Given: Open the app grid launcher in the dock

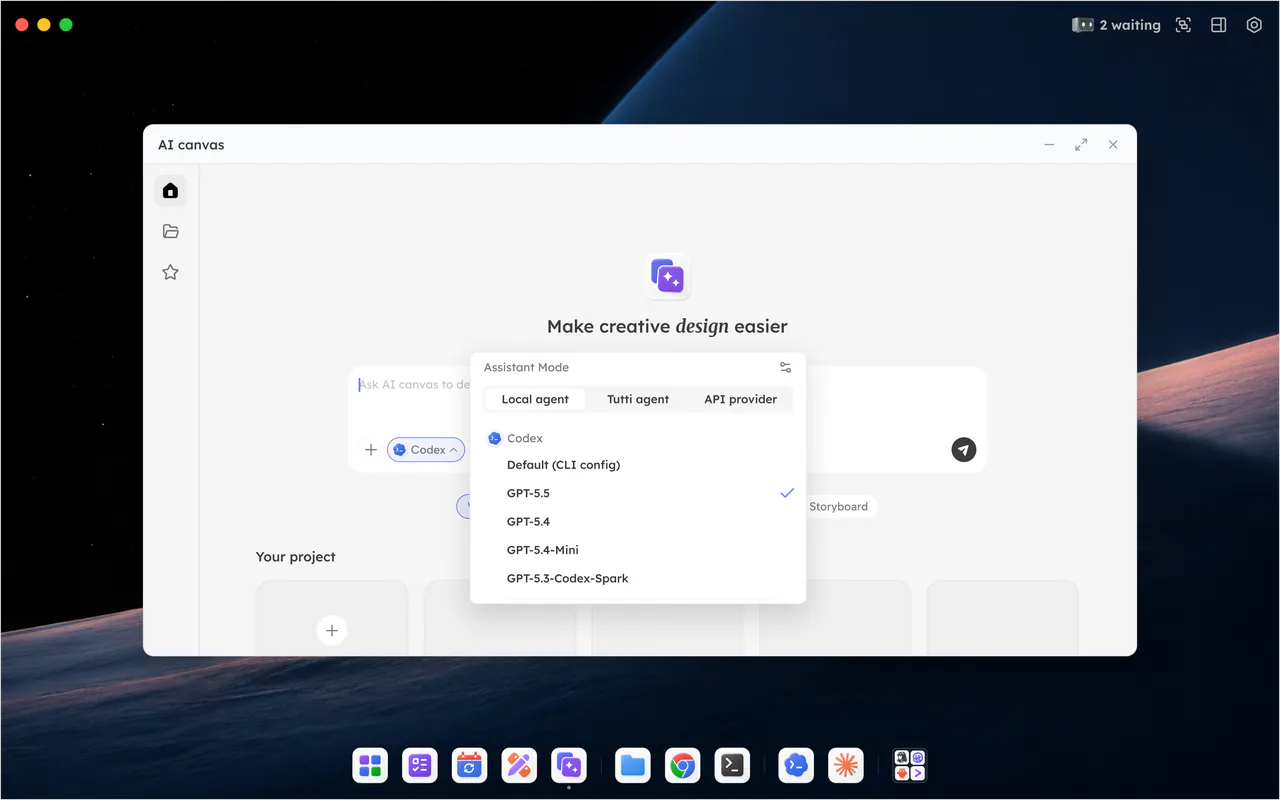Looking at the screenshot, I should [x=370, y=766].
